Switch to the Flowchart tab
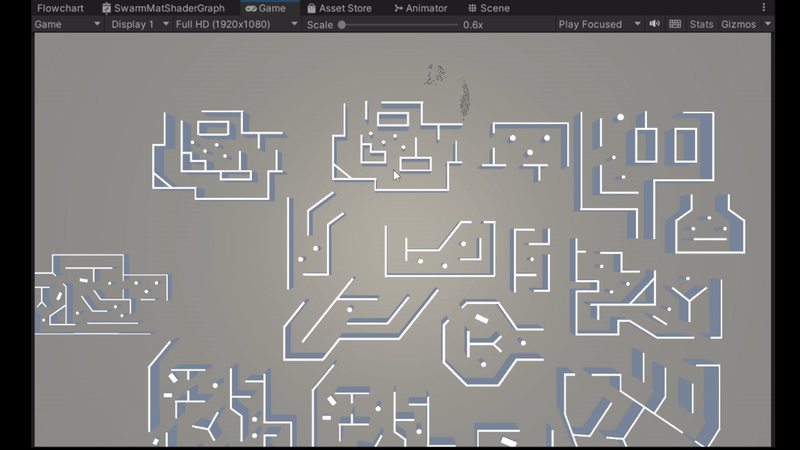Viewport: 800px width, 450px height. pyautogui.click(x=60, y=8)
